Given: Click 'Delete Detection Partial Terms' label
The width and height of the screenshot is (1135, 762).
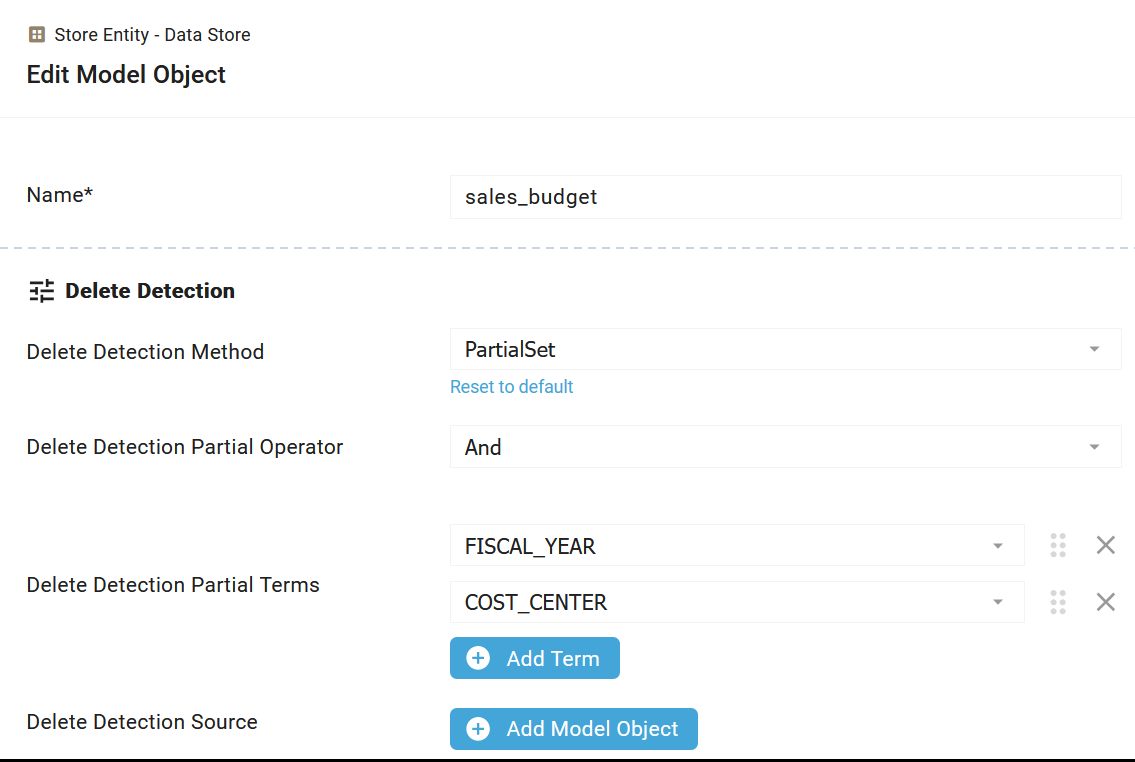Looking at the screenshot, I should point(173,585).
